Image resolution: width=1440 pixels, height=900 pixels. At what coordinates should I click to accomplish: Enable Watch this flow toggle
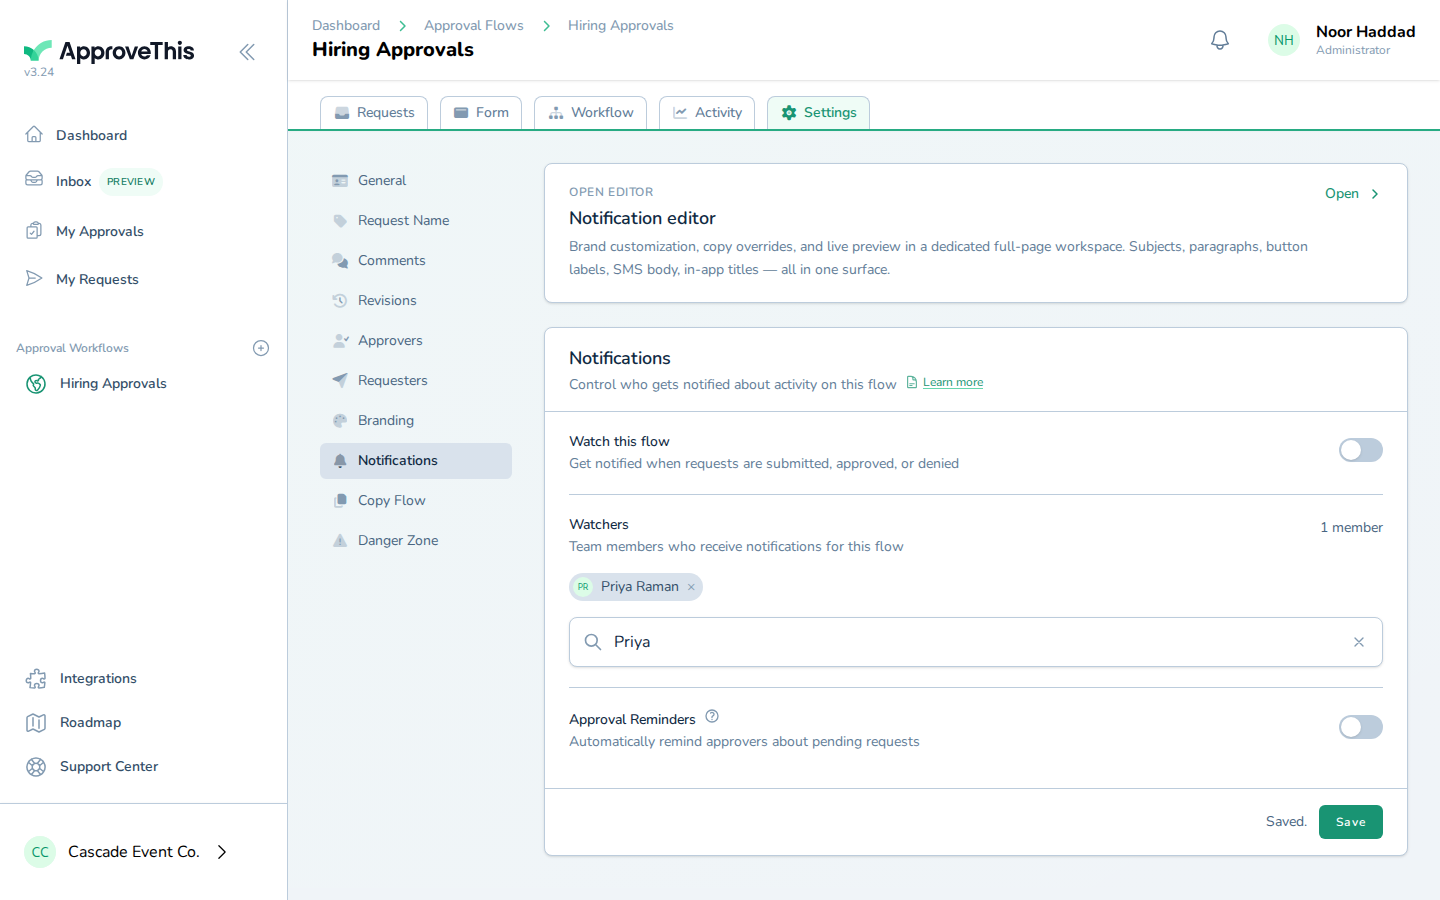[1361, 450]
